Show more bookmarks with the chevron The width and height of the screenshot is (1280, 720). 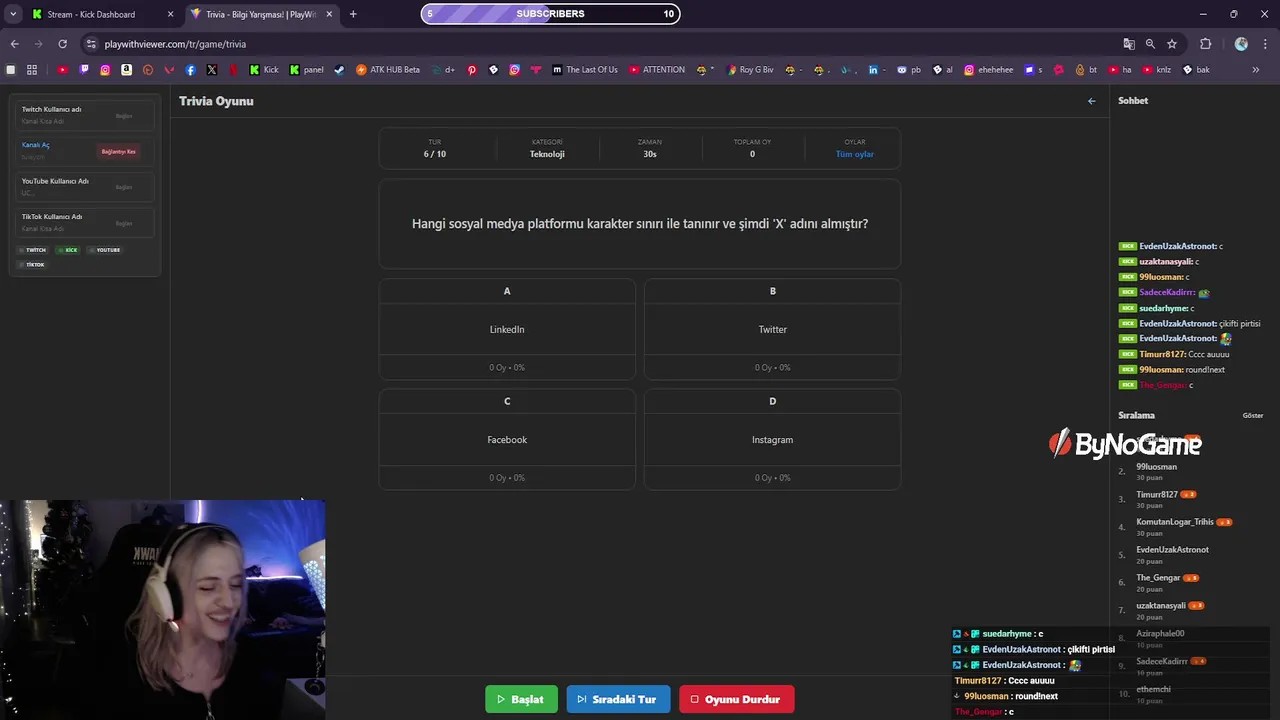coord(1256,70)
